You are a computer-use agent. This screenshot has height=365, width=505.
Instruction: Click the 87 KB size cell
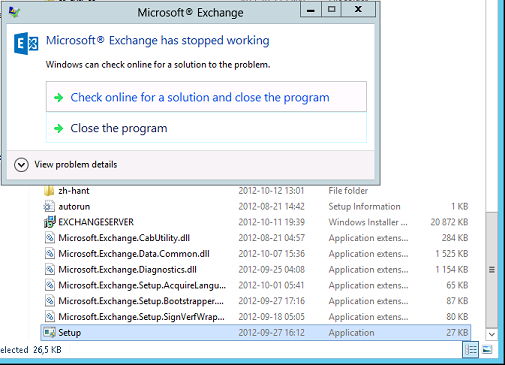coord(457,301)
